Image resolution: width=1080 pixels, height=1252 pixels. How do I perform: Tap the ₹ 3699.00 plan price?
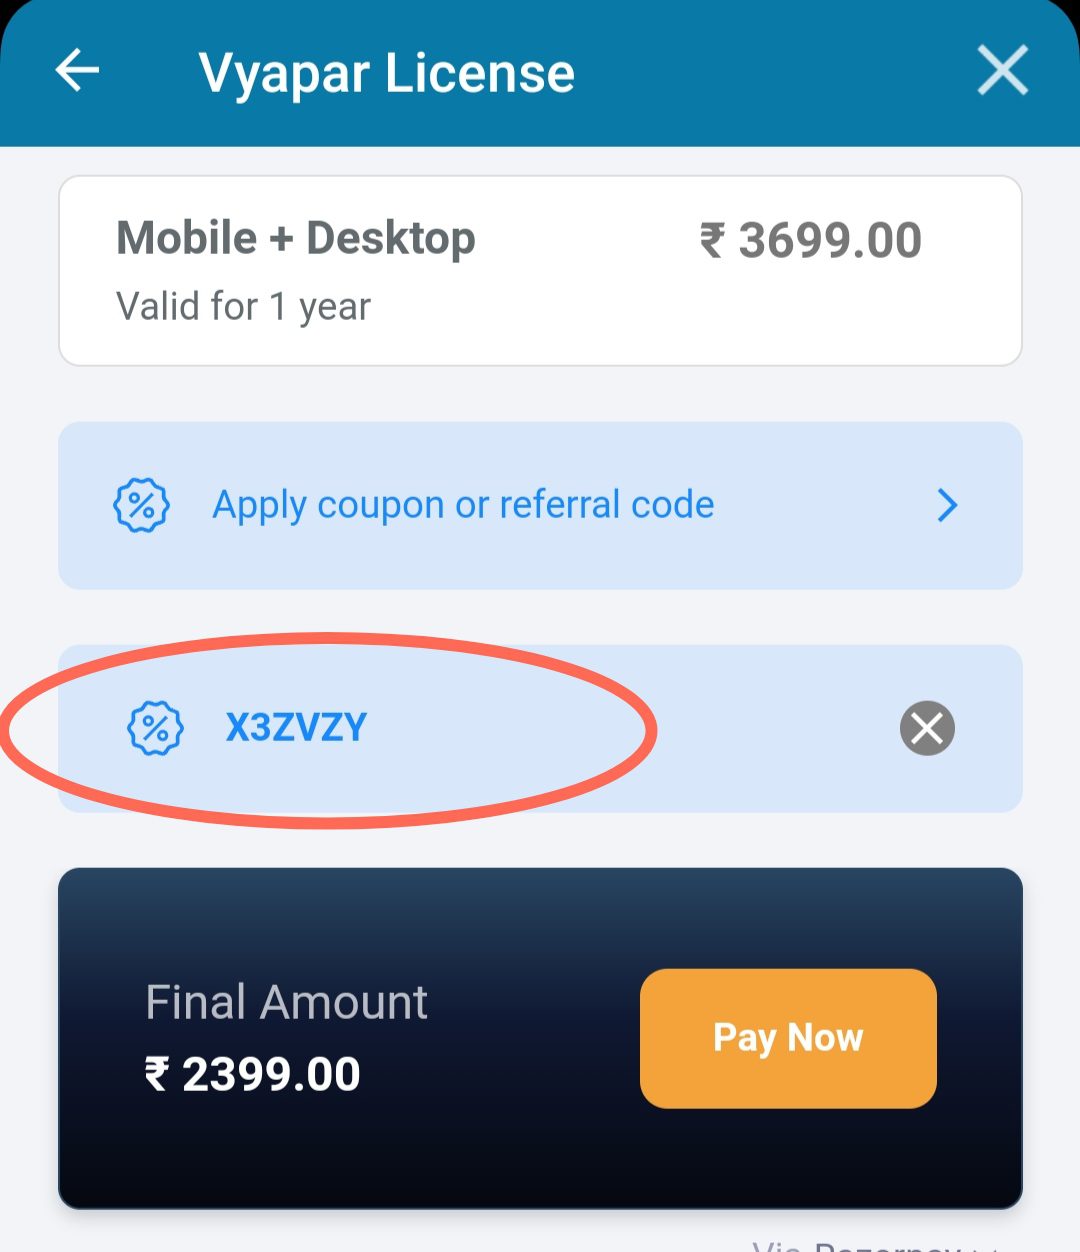(829, 241)
